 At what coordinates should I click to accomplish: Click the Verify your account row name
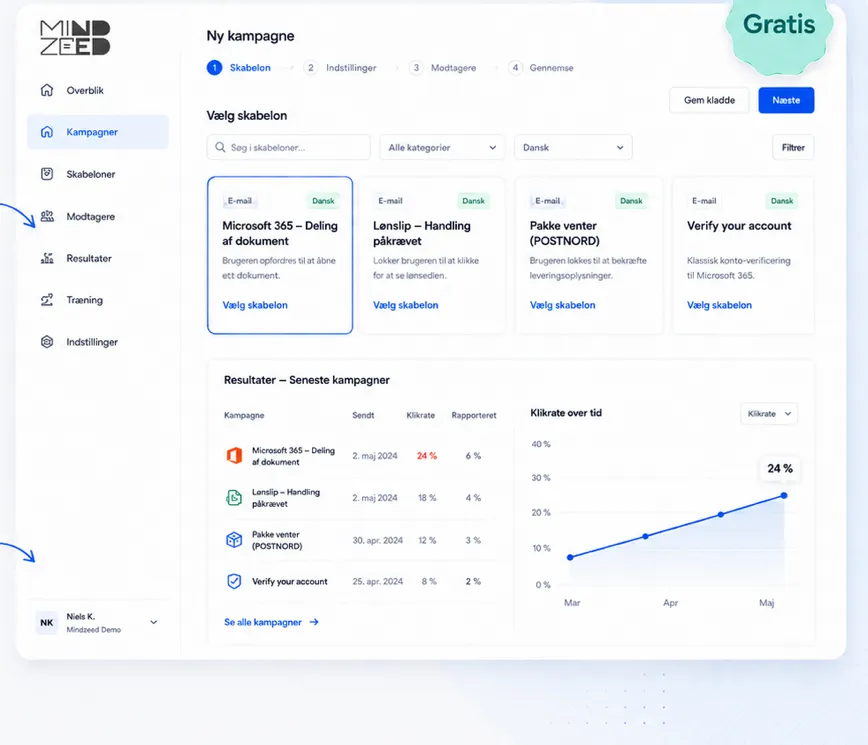[290, 581]
